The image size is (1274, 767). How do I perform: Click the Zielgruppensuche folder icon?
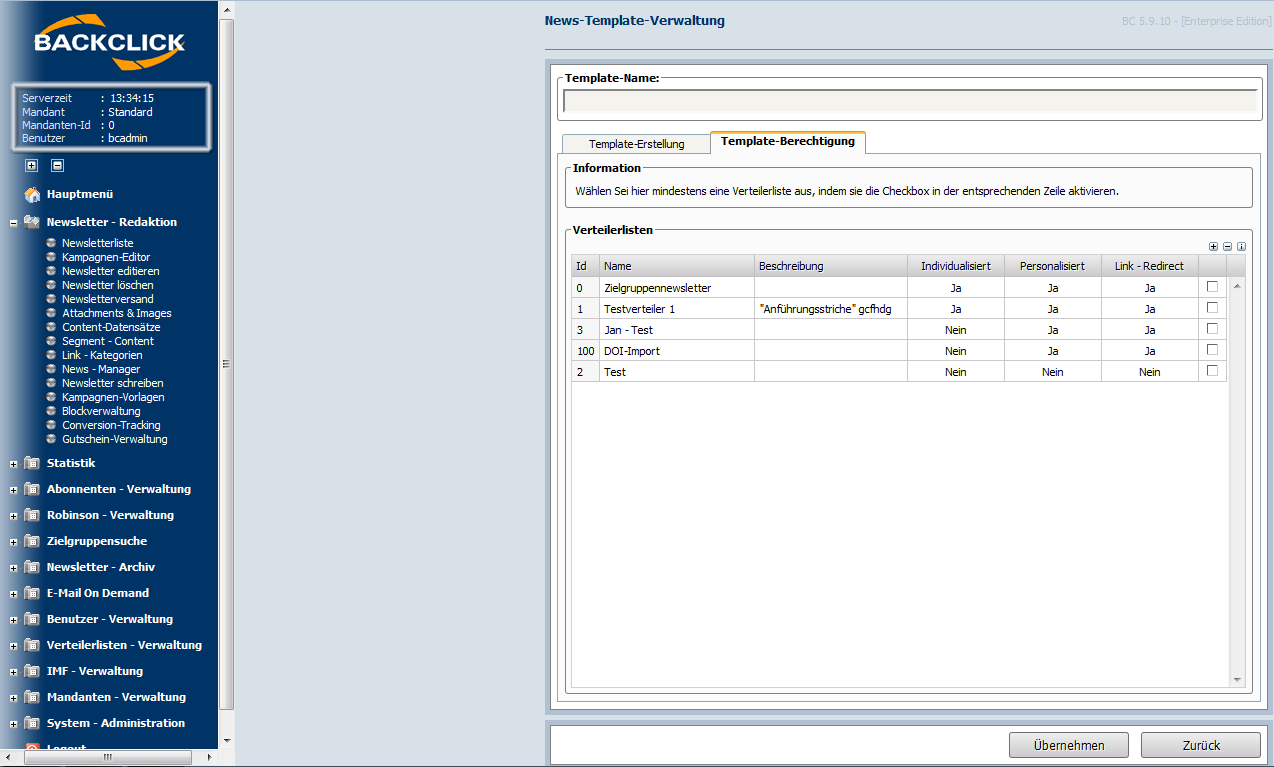(x=32, y=541)
